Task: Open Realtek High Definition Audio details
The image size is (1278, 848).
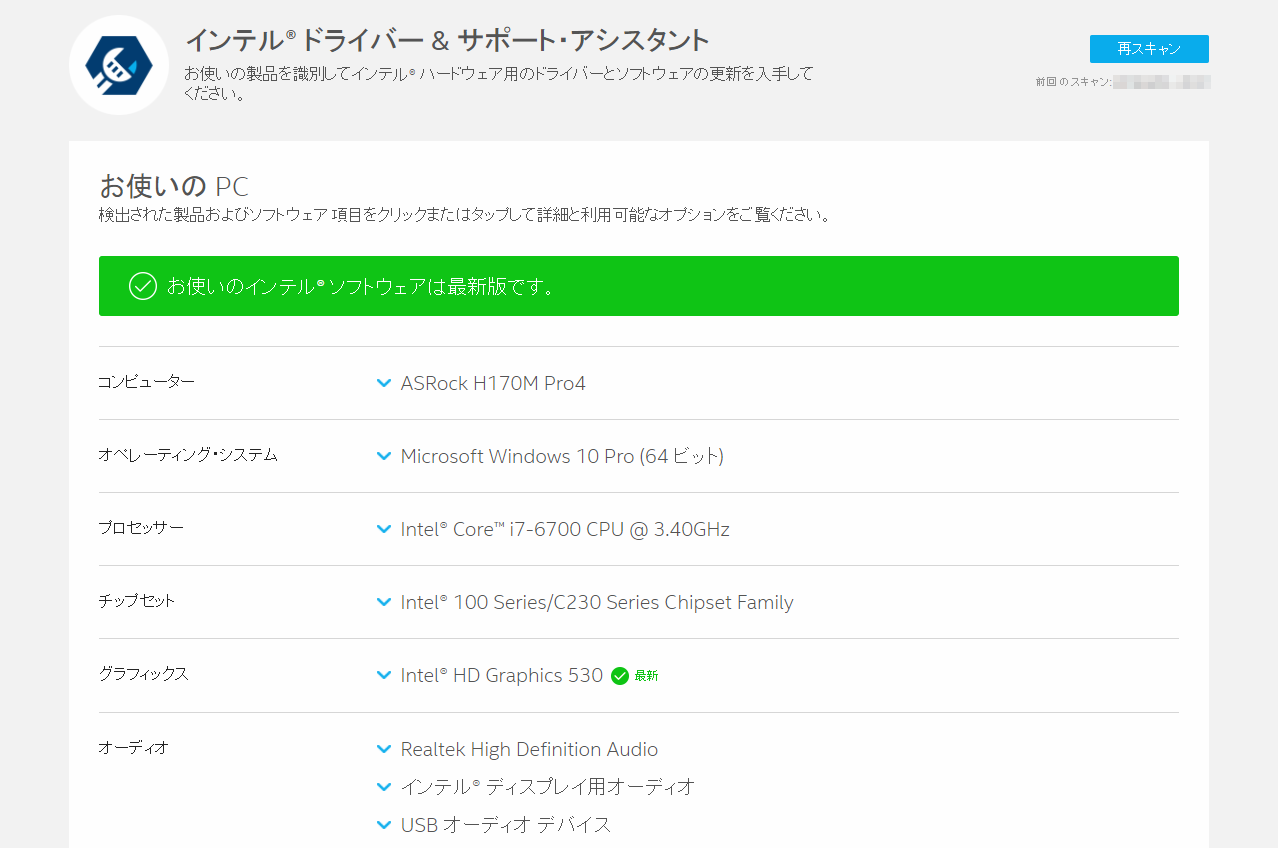Action: tap(529, 749)
